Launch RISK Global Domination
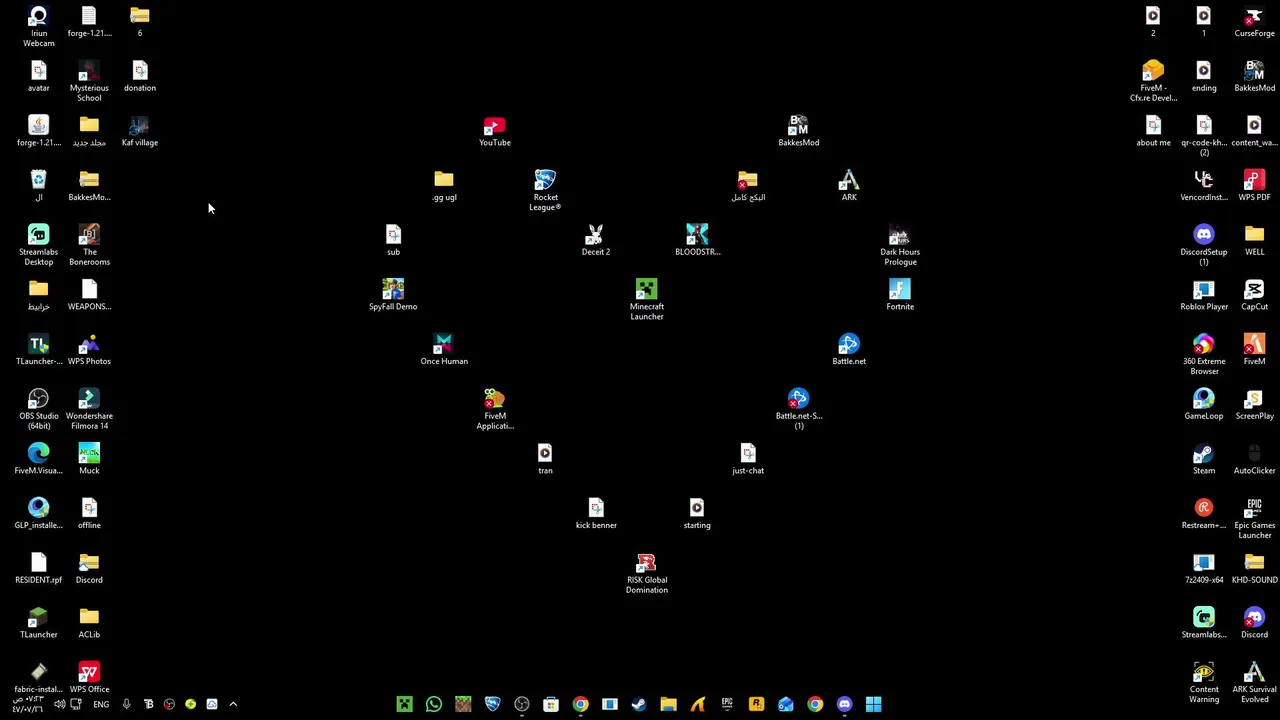 647,573
